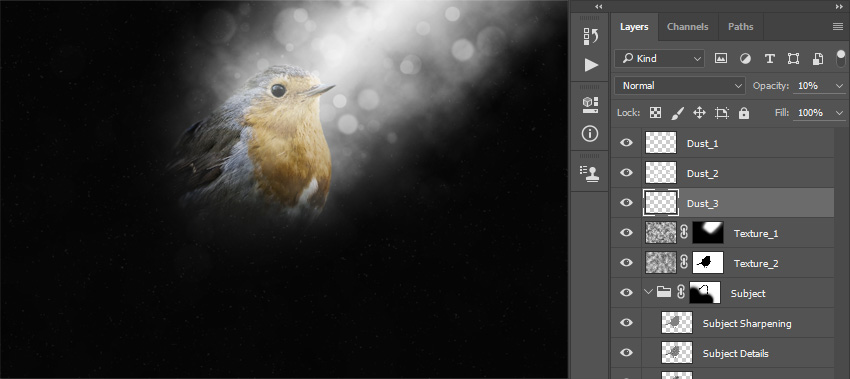Image resolution: width=850 pixels, height=379 pixels.
Task: Select the Texture_1 layer mask thumbnail
Action: (708, 233)
